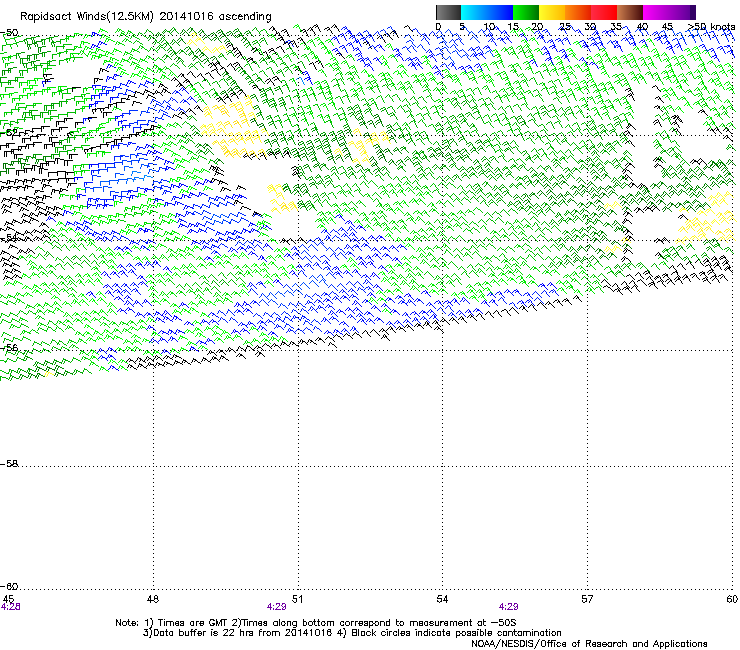Click the '-54' latitude label

pyautogui.click(x=9, y=238)
